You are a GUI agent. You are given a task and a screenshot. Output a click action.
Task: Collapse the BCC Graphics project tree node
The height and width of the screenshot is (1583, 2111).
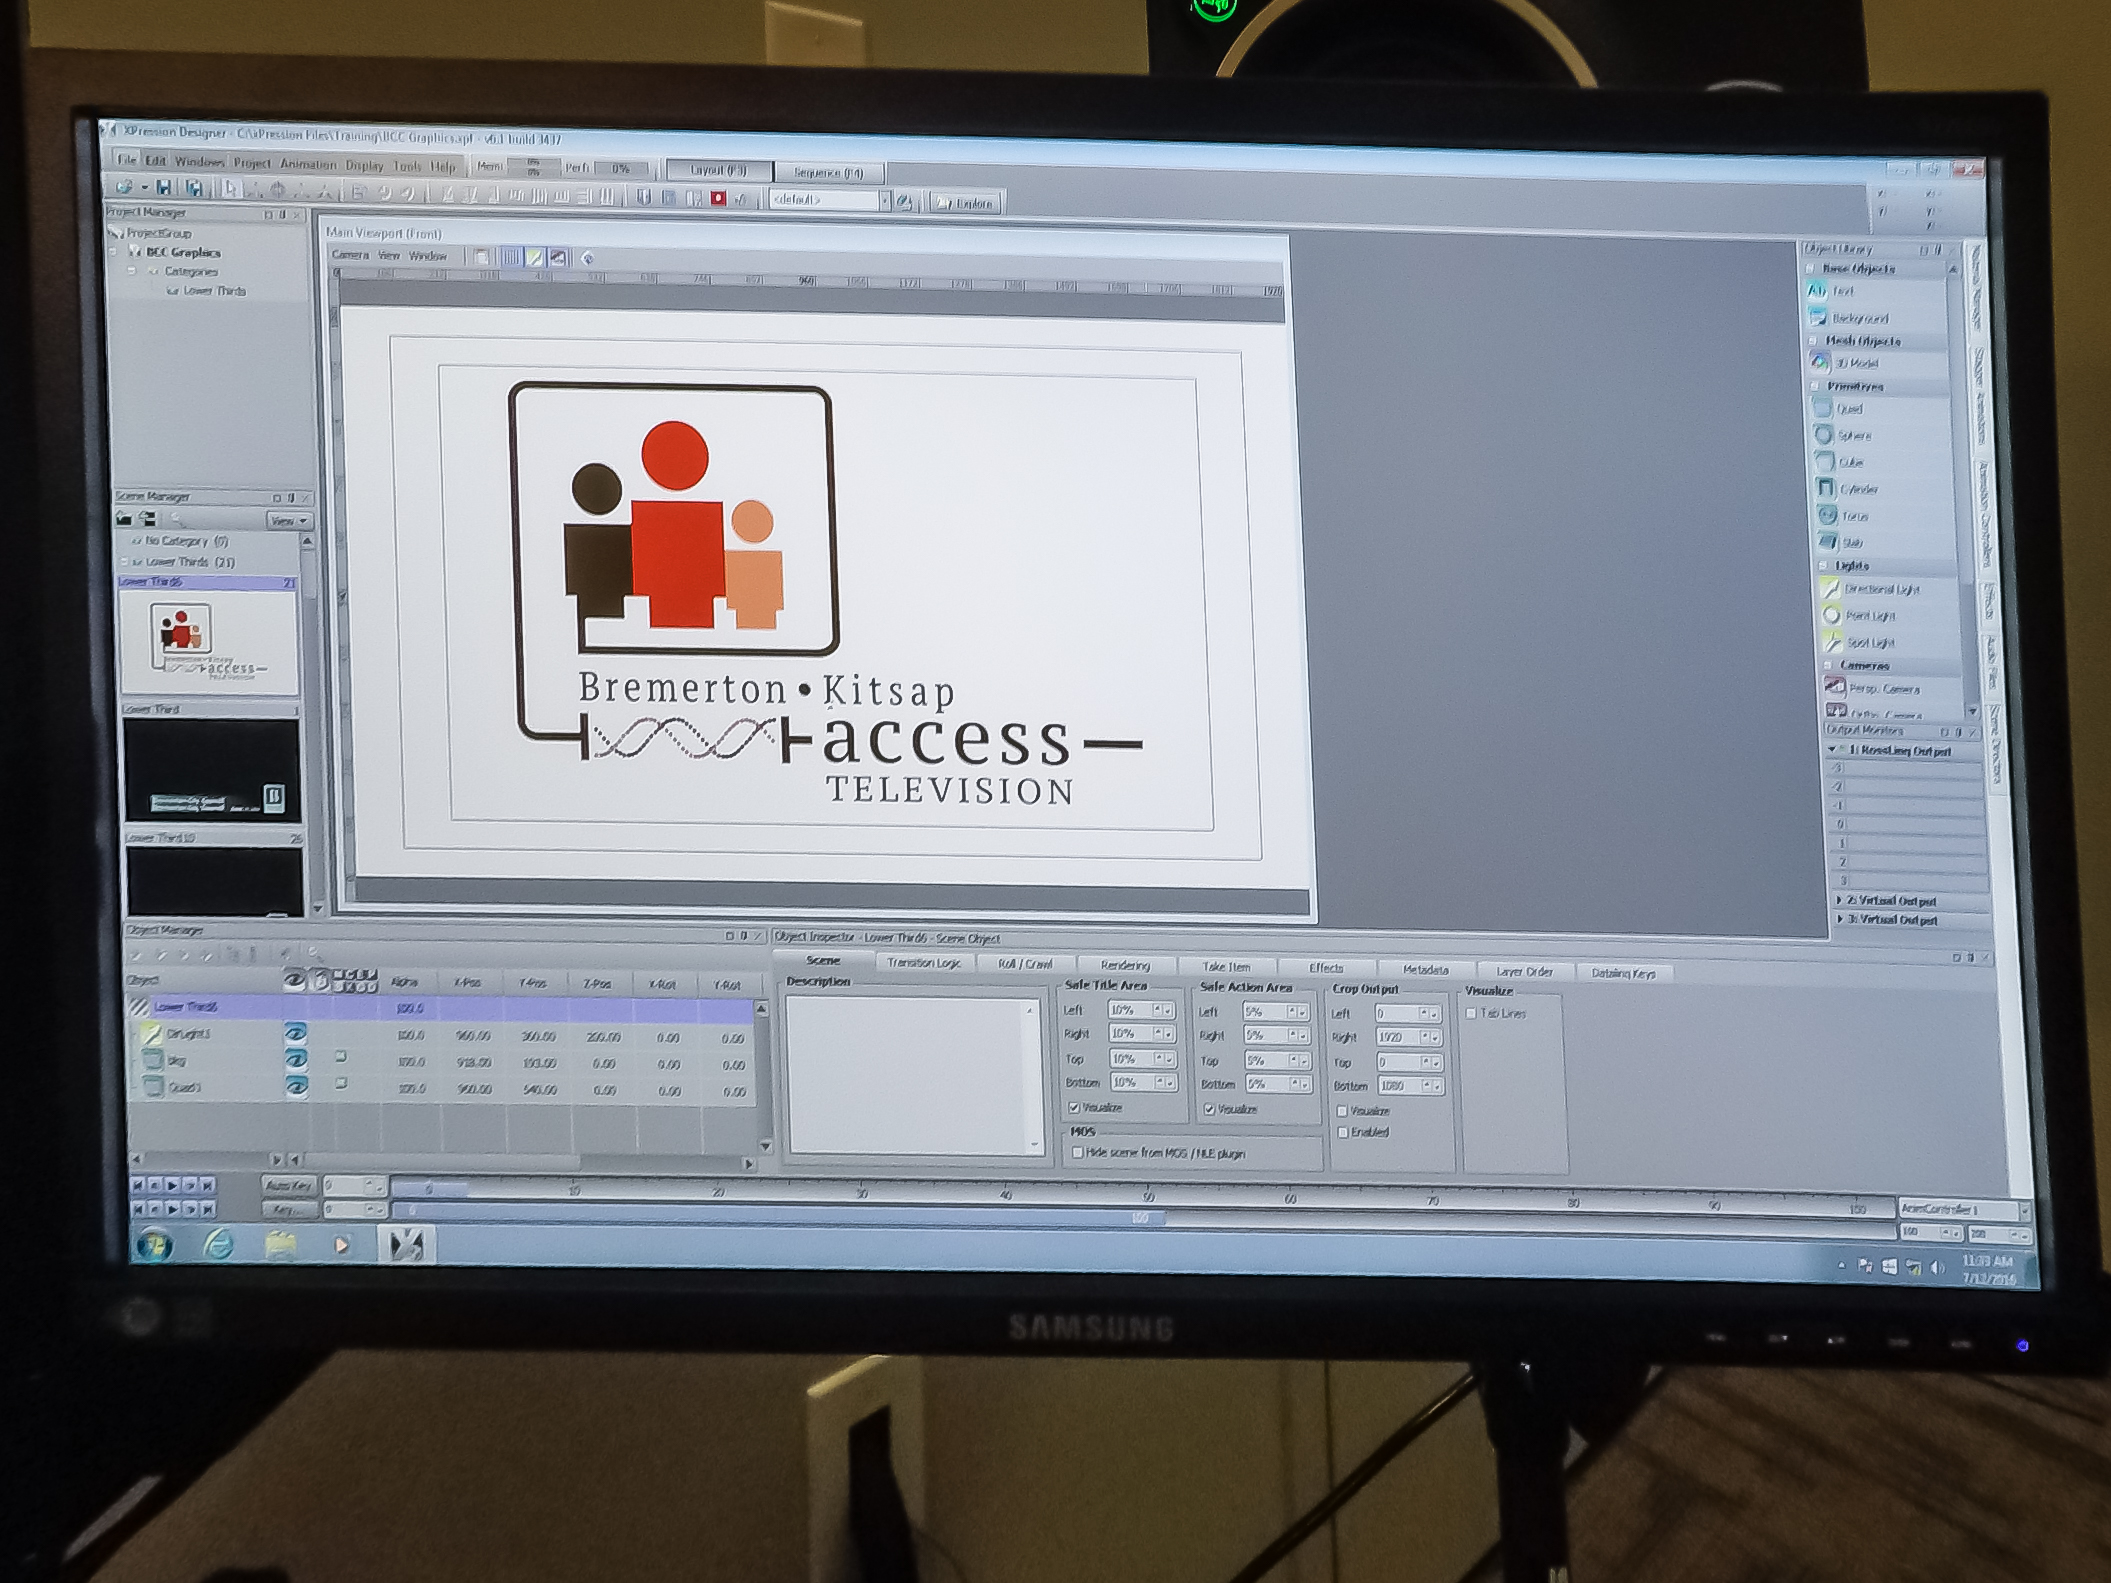114,251
